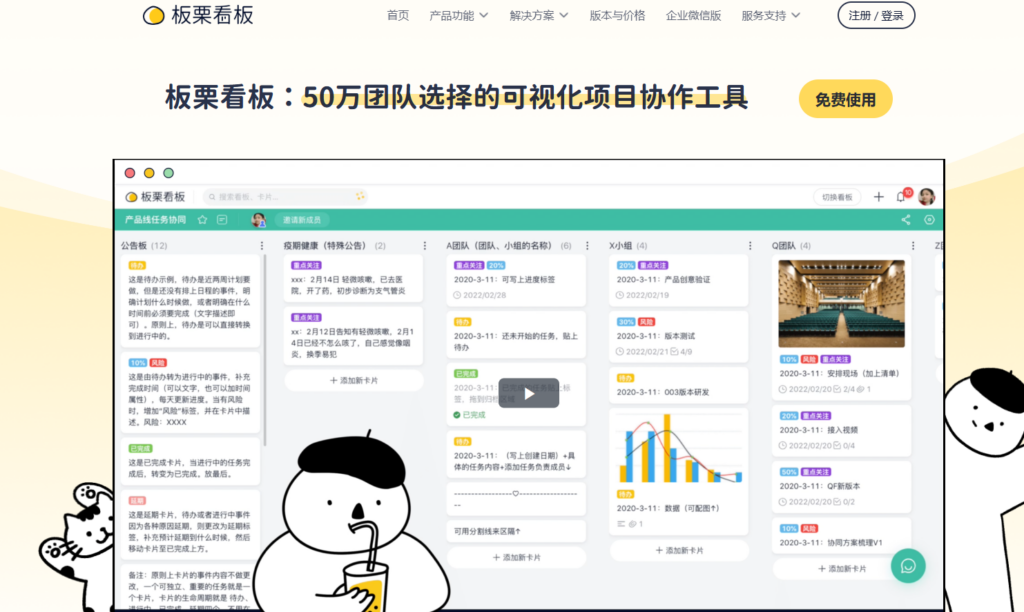Image resolution: width=1024 pixels, height=612 pixels.
Task: Click the user avatar in the top bar
Action: click(x=927, y=197)
